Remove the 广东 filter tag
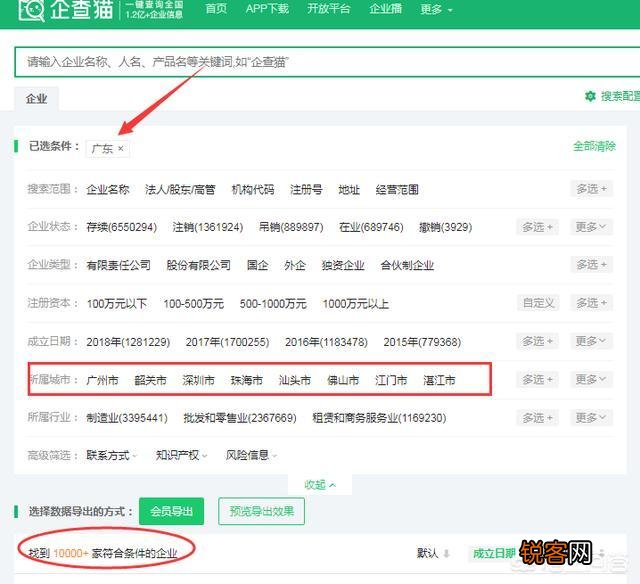The width and height of the screenshot is (640, 584). (121, 149)
